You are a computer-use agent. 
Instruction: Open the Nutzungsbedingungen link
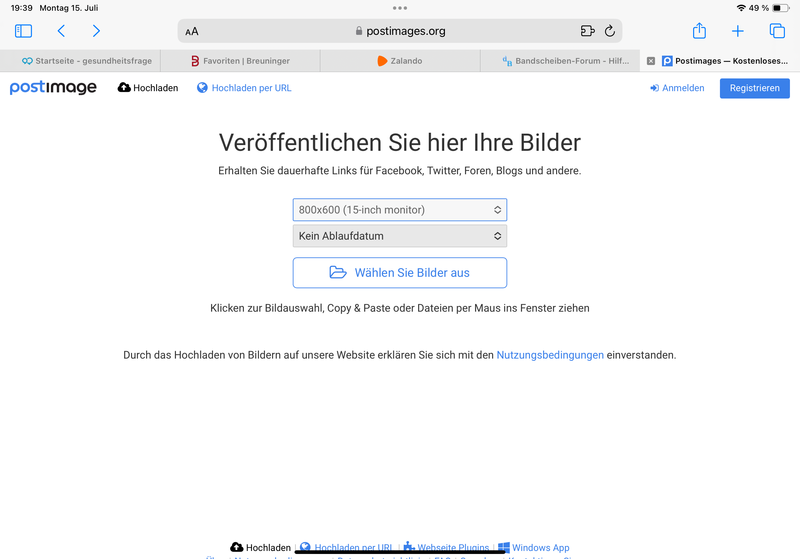pyautogui.click(x=550, y=355)
